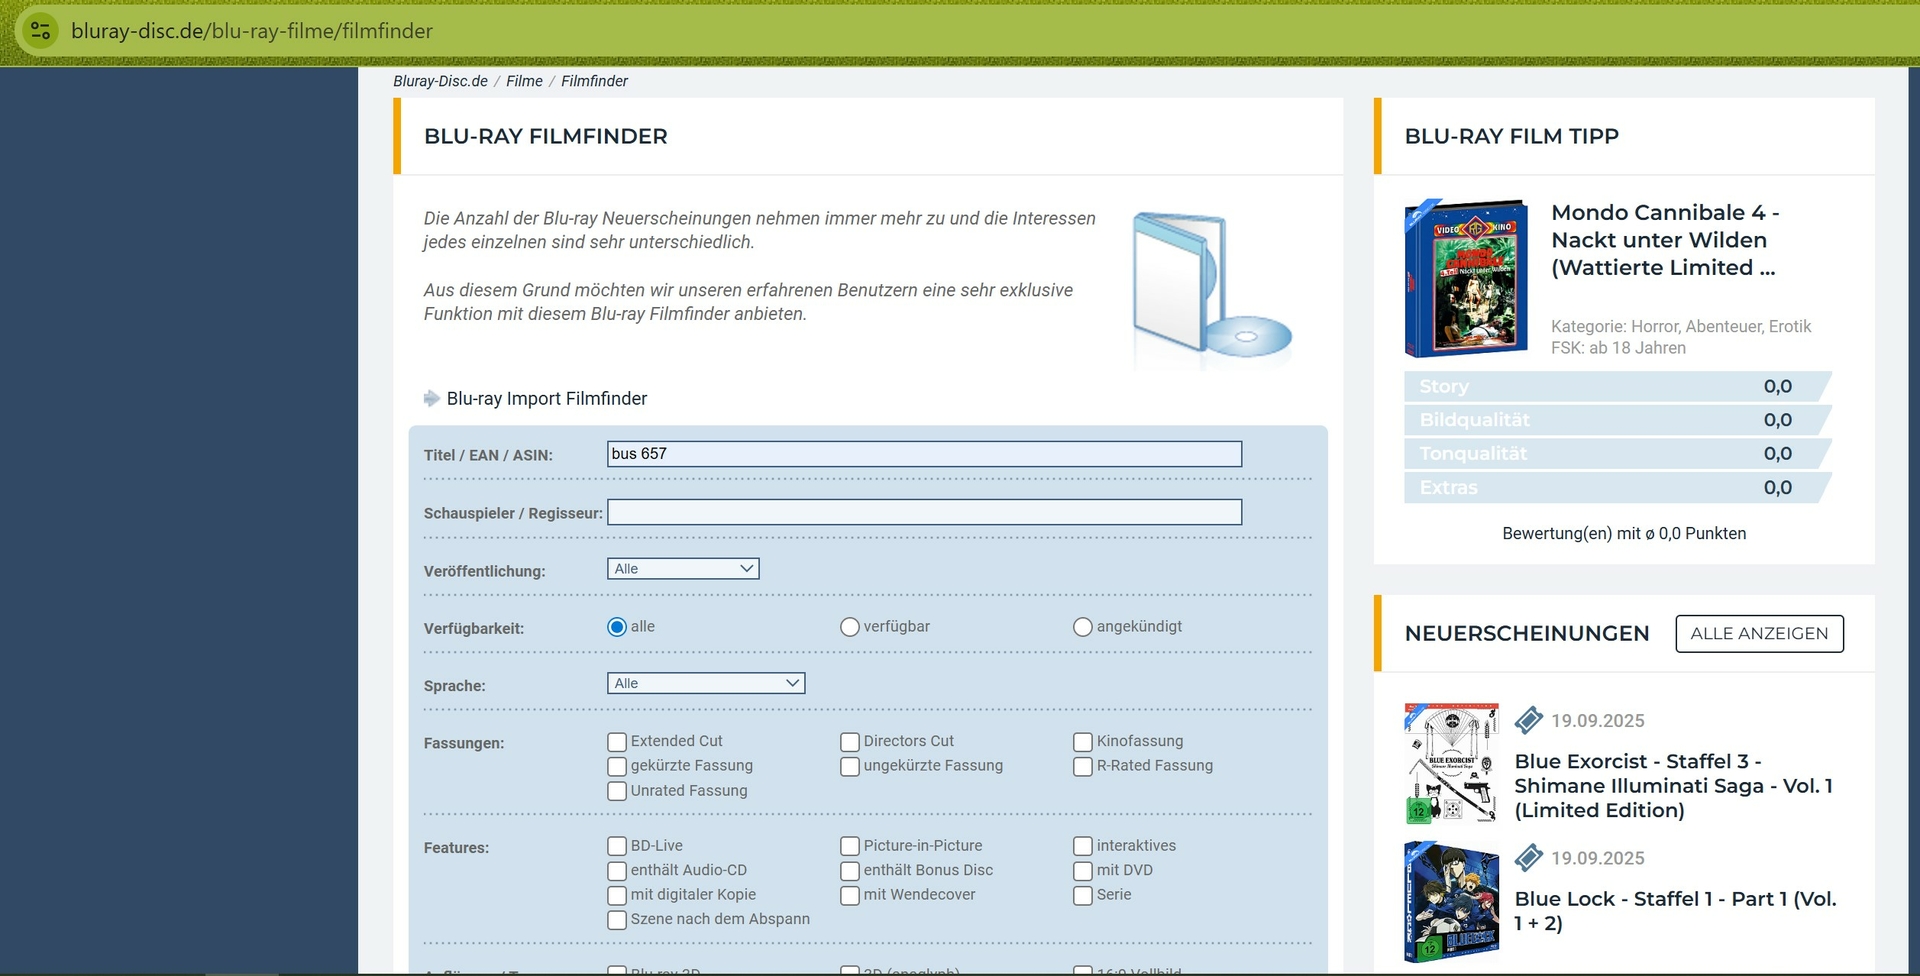Go to Filme in breadcrumb navigation

524,81
